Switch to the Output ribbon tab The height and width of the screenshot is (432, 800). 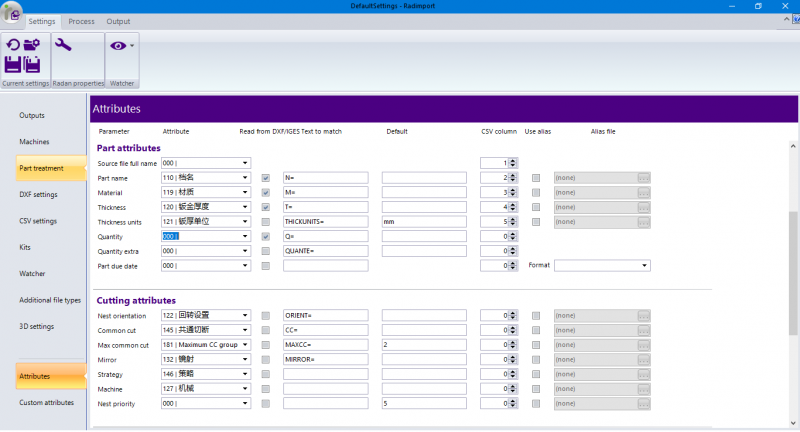[x=118, y=21]
